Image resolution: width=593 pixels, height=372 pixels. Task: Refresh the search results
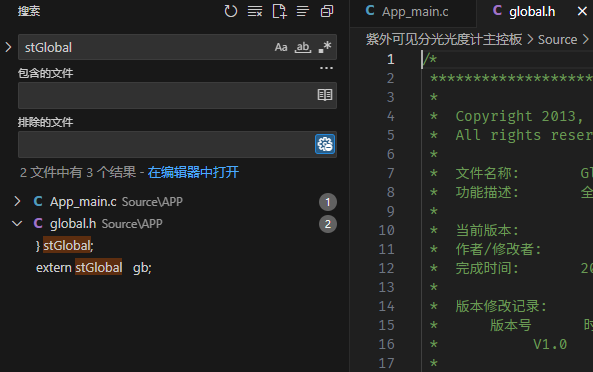tap(231, 11)
